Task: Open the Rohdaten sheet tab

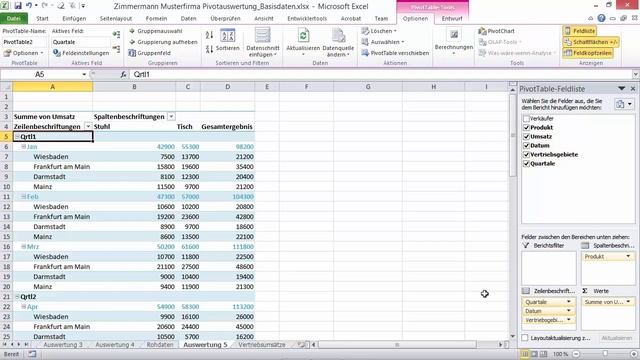Action: (160, 345)
